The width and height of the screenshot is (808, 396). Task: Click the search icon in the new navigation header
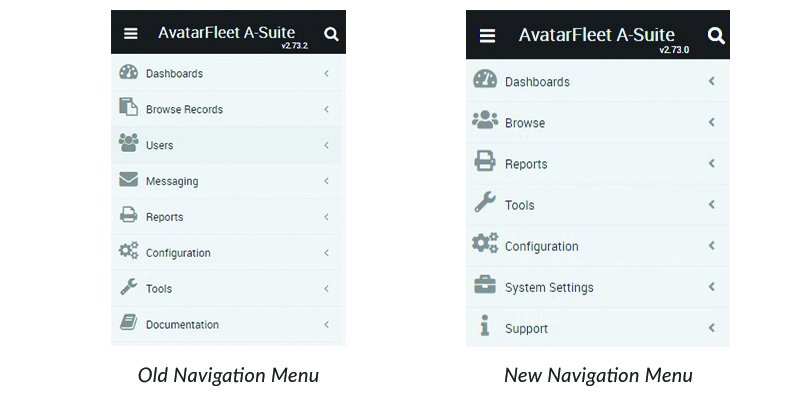pos(716,36)
